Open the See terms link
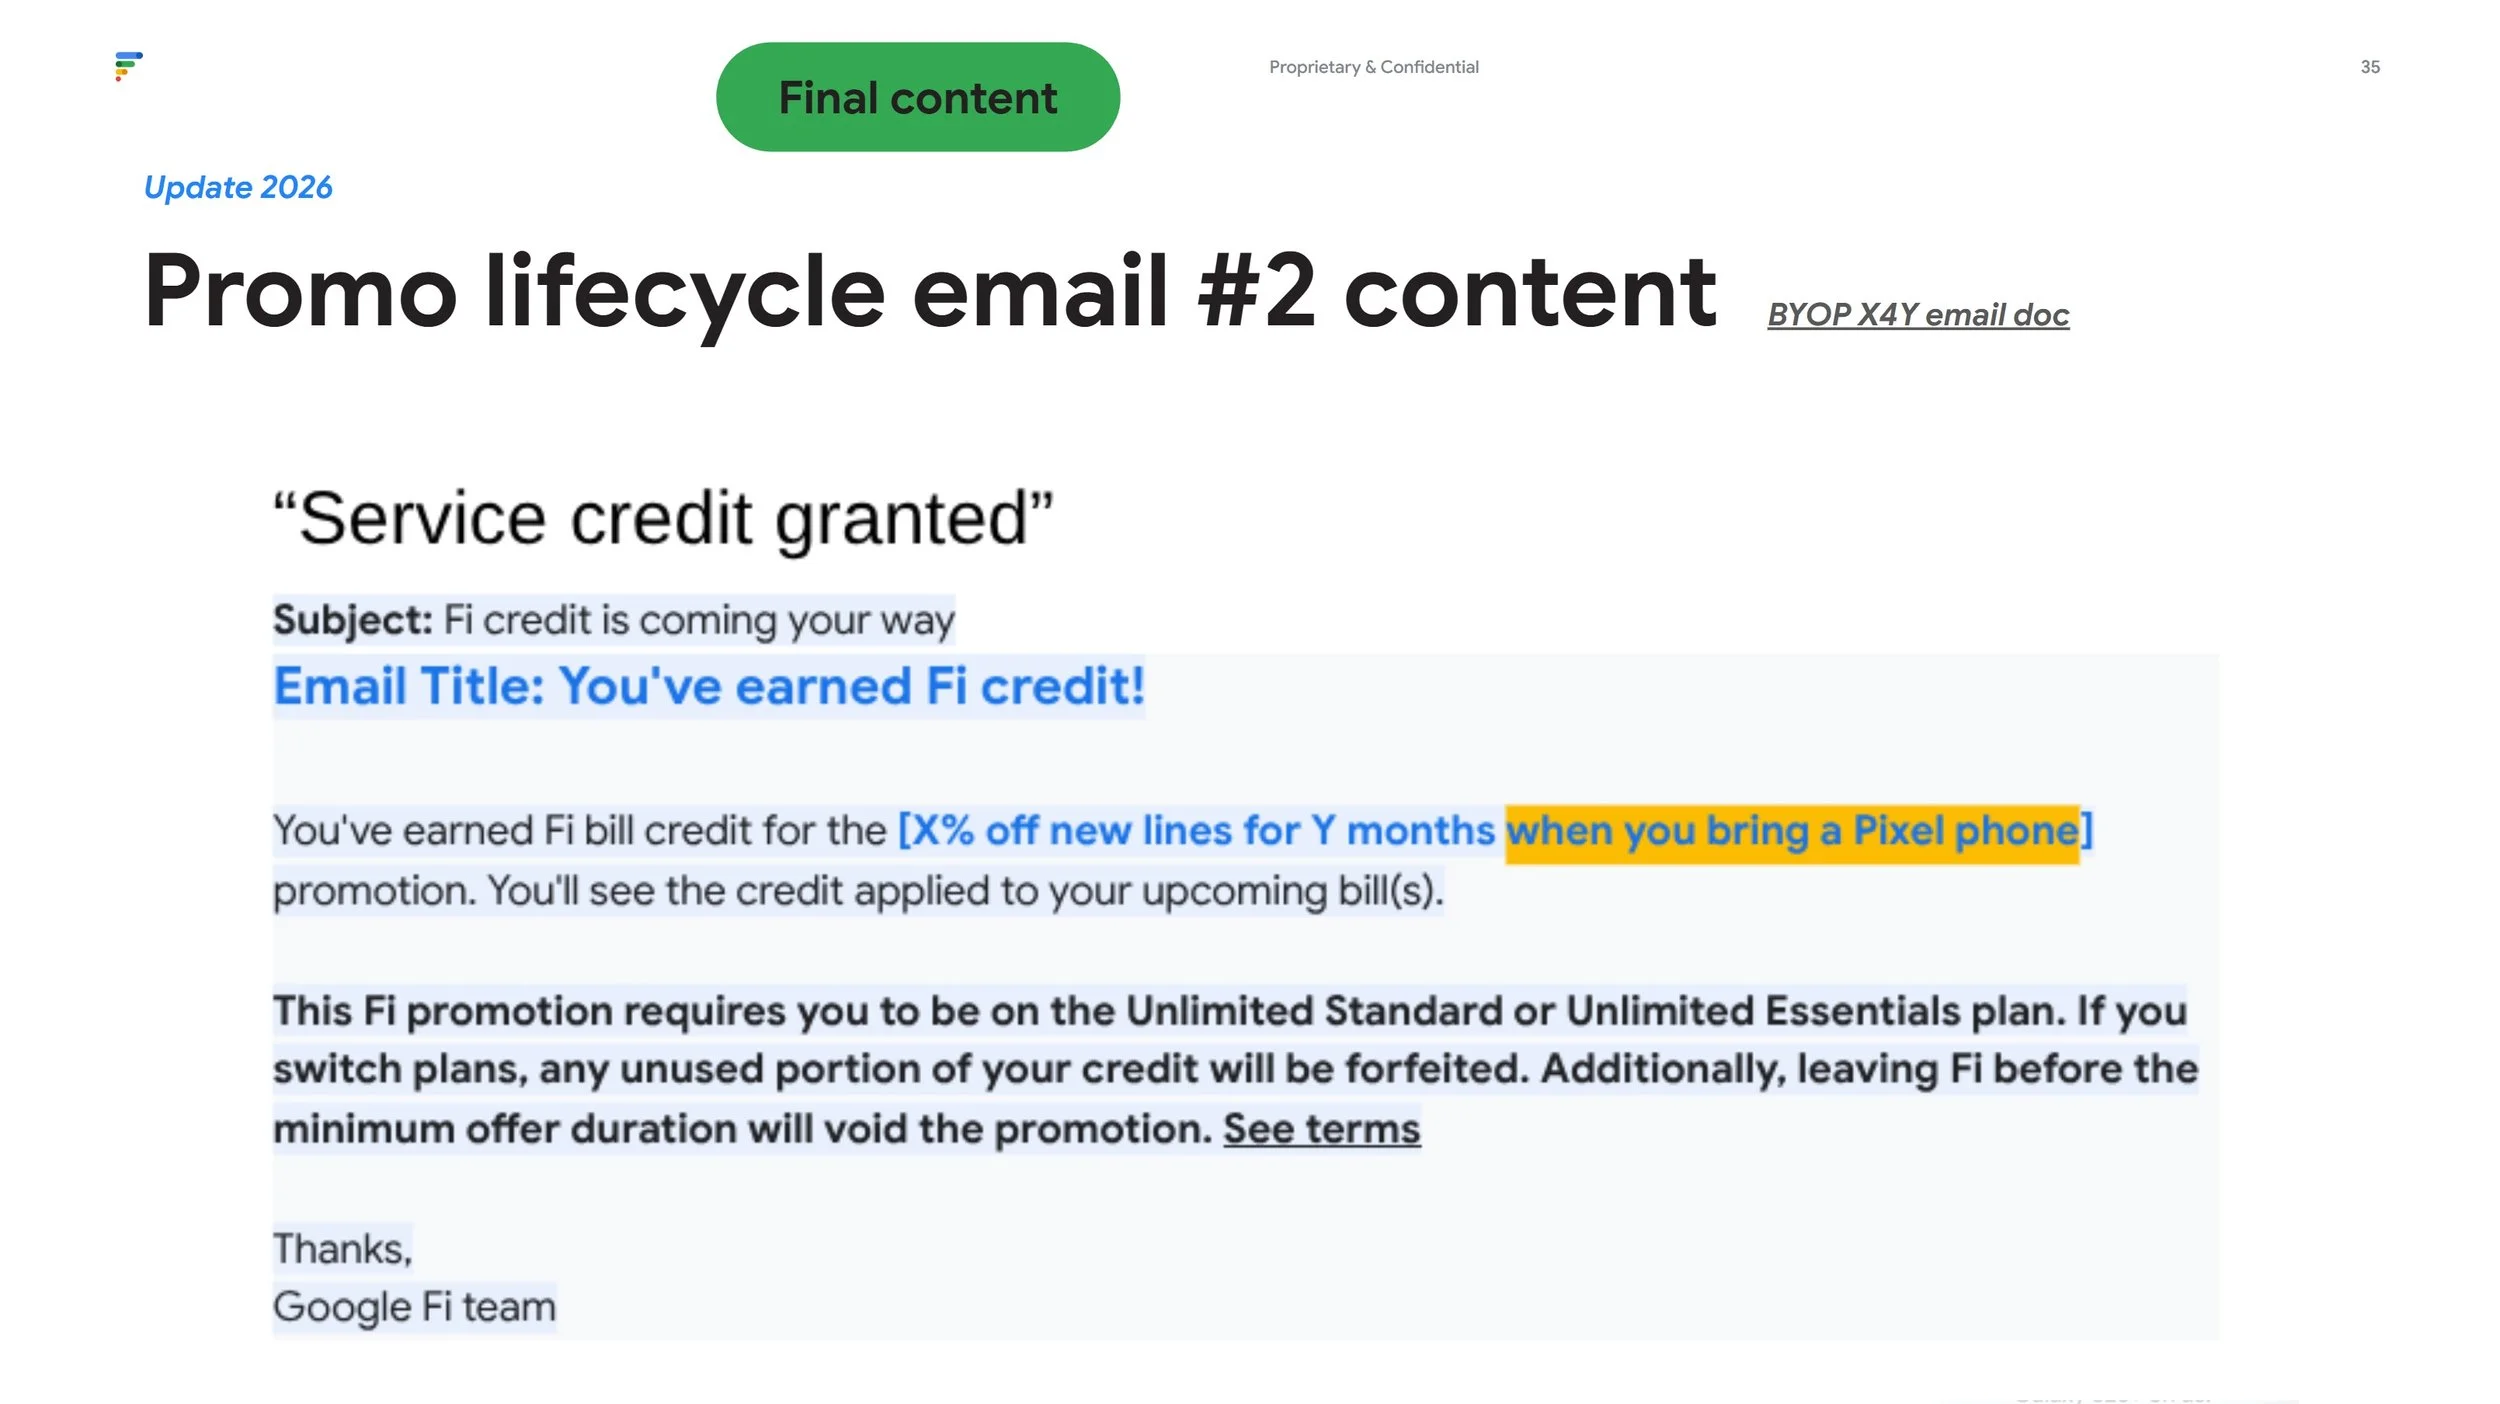Screen dimensions: 2500x1404 pyautogui.click(x=1321, y=1129)
